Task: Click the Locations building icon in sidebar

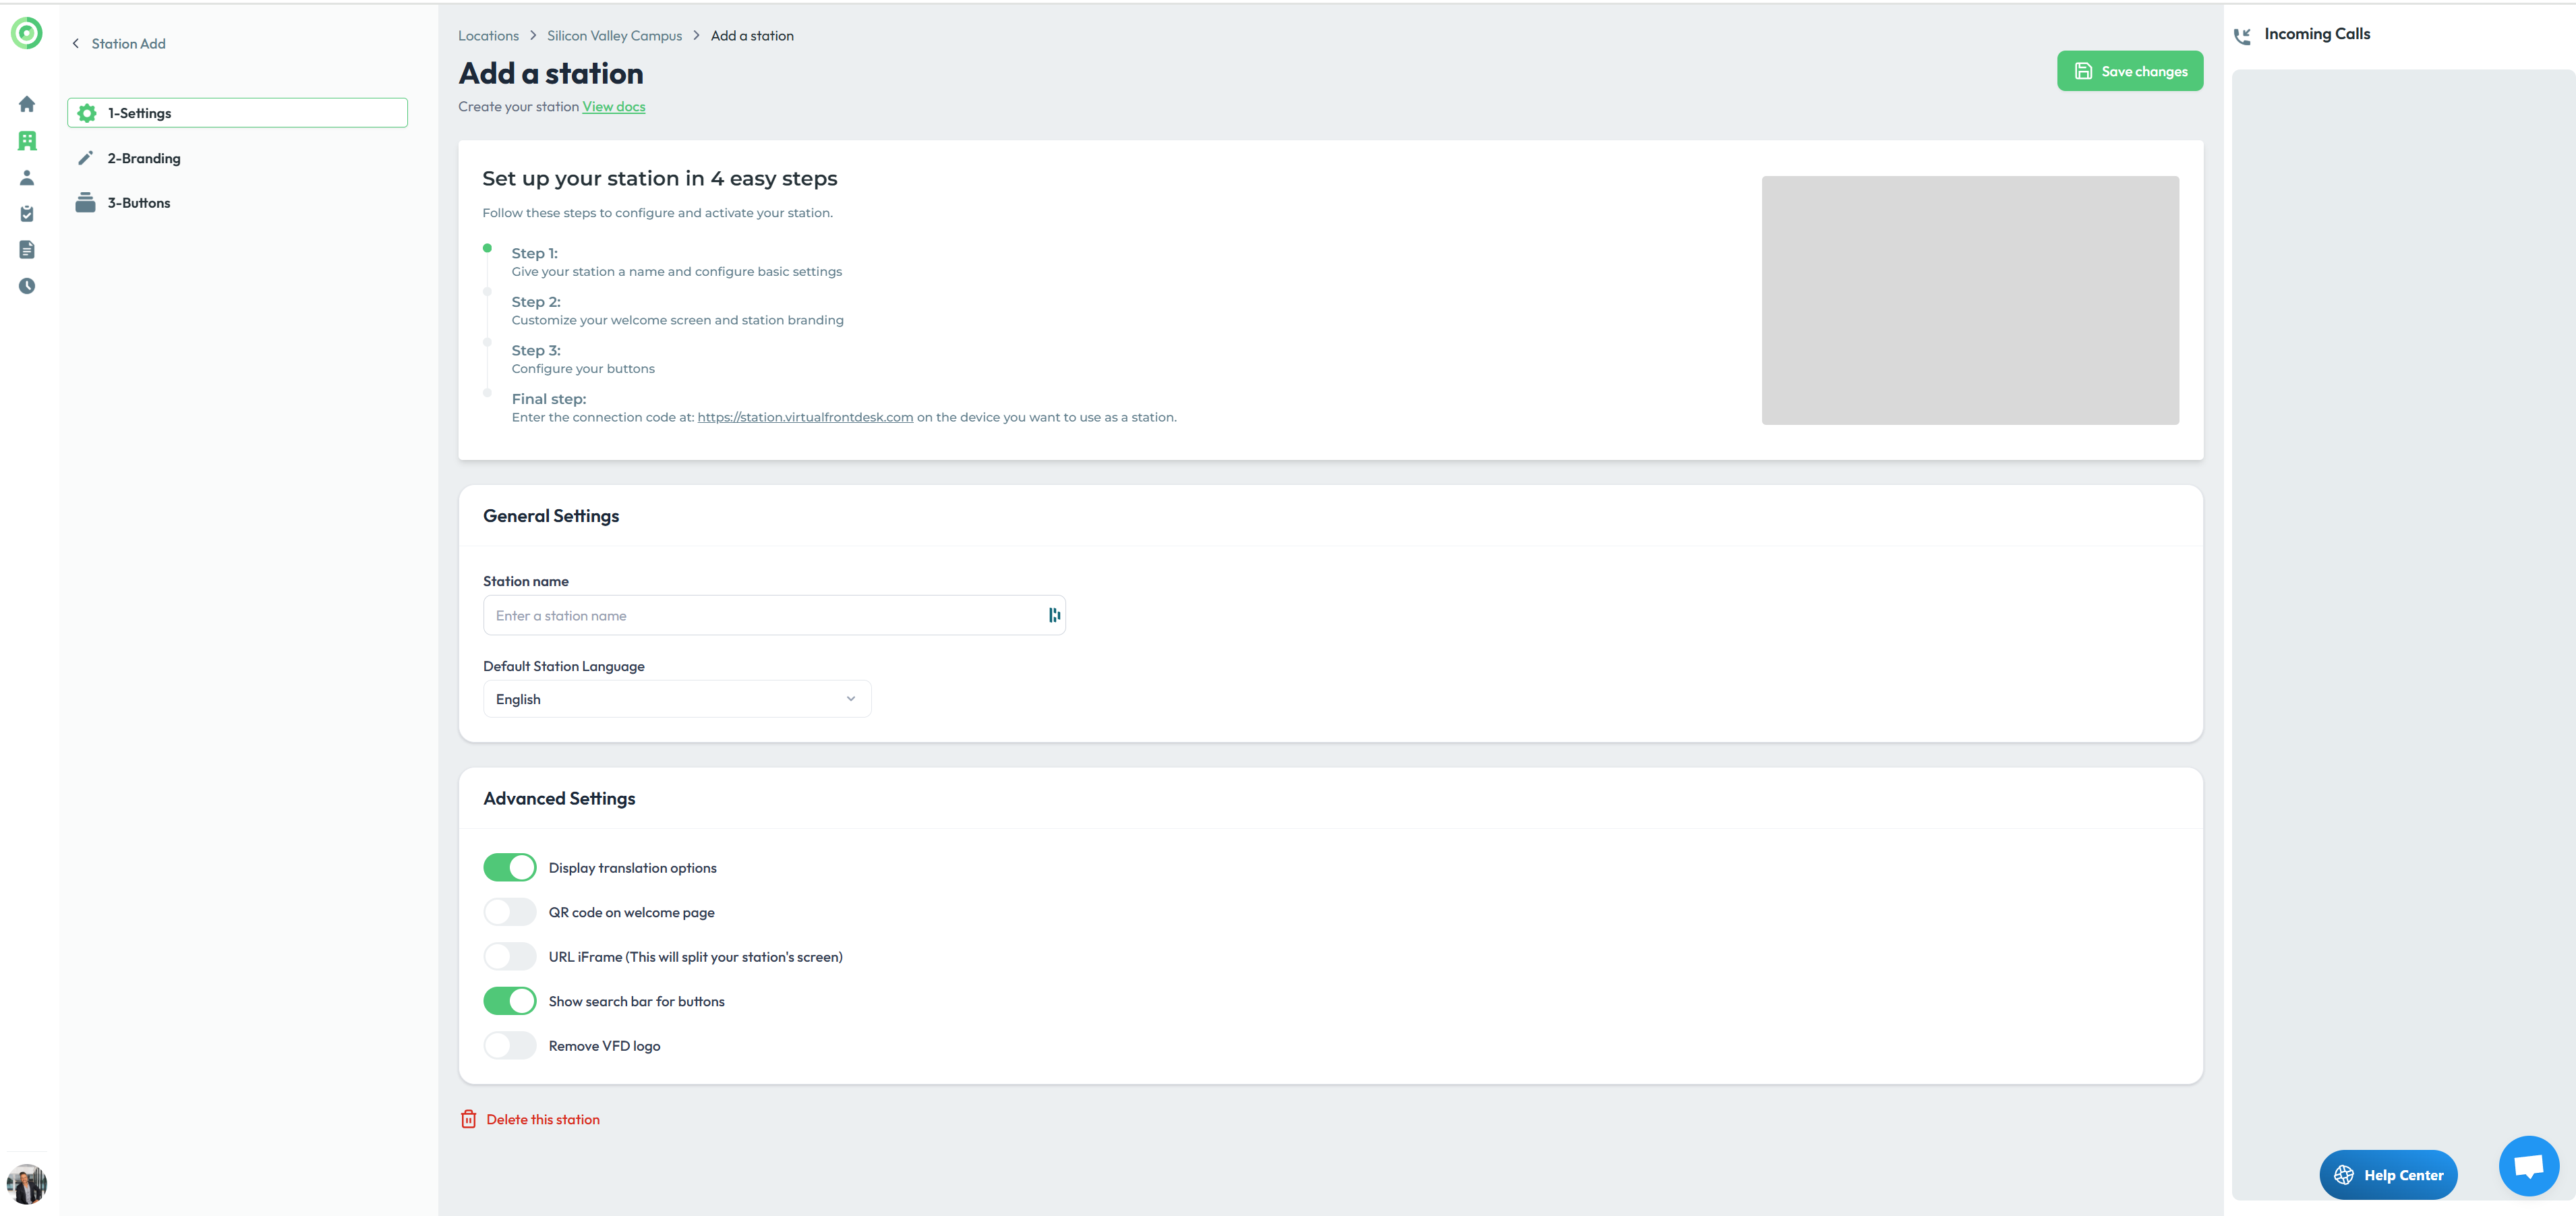Action: [27, 141]
